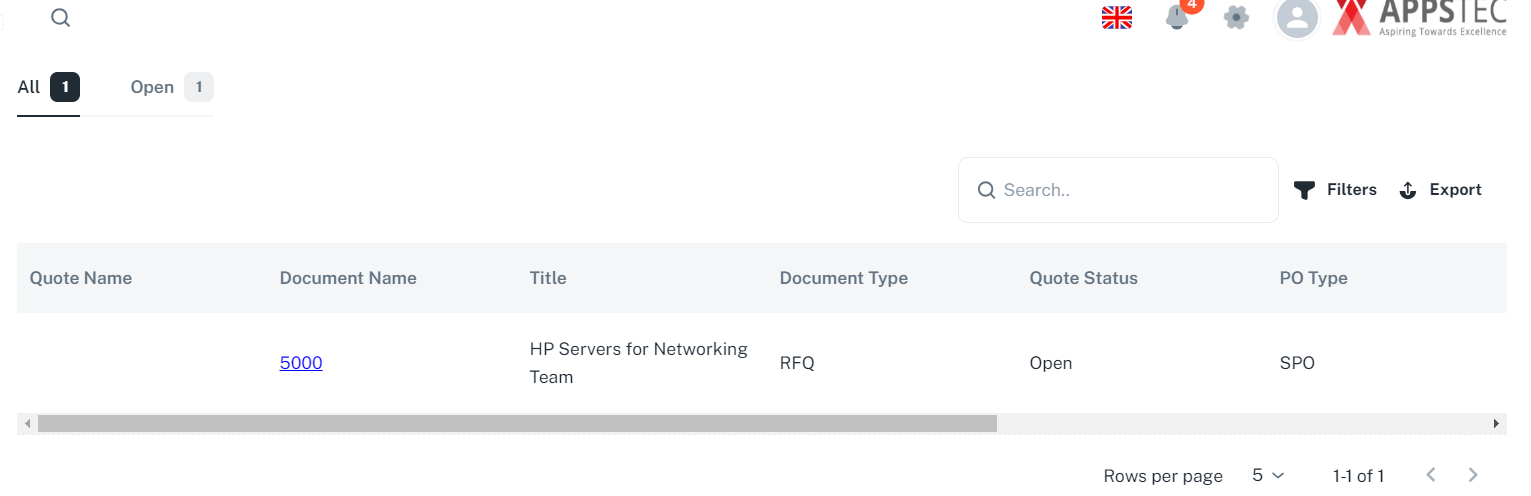Switch to the Open tab
Screen dimensions: 1531x496
click(x=171, y=88)
